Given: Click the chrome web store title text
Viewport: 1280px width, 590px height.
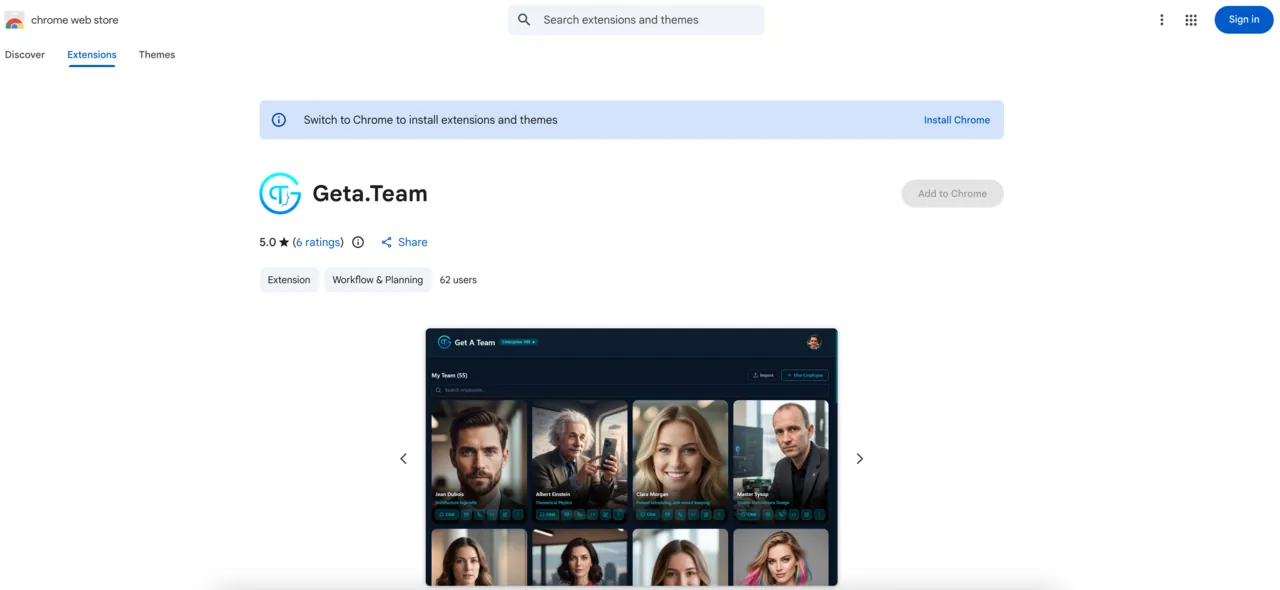Looking at the screenshot, I should [x=75, y=20].
